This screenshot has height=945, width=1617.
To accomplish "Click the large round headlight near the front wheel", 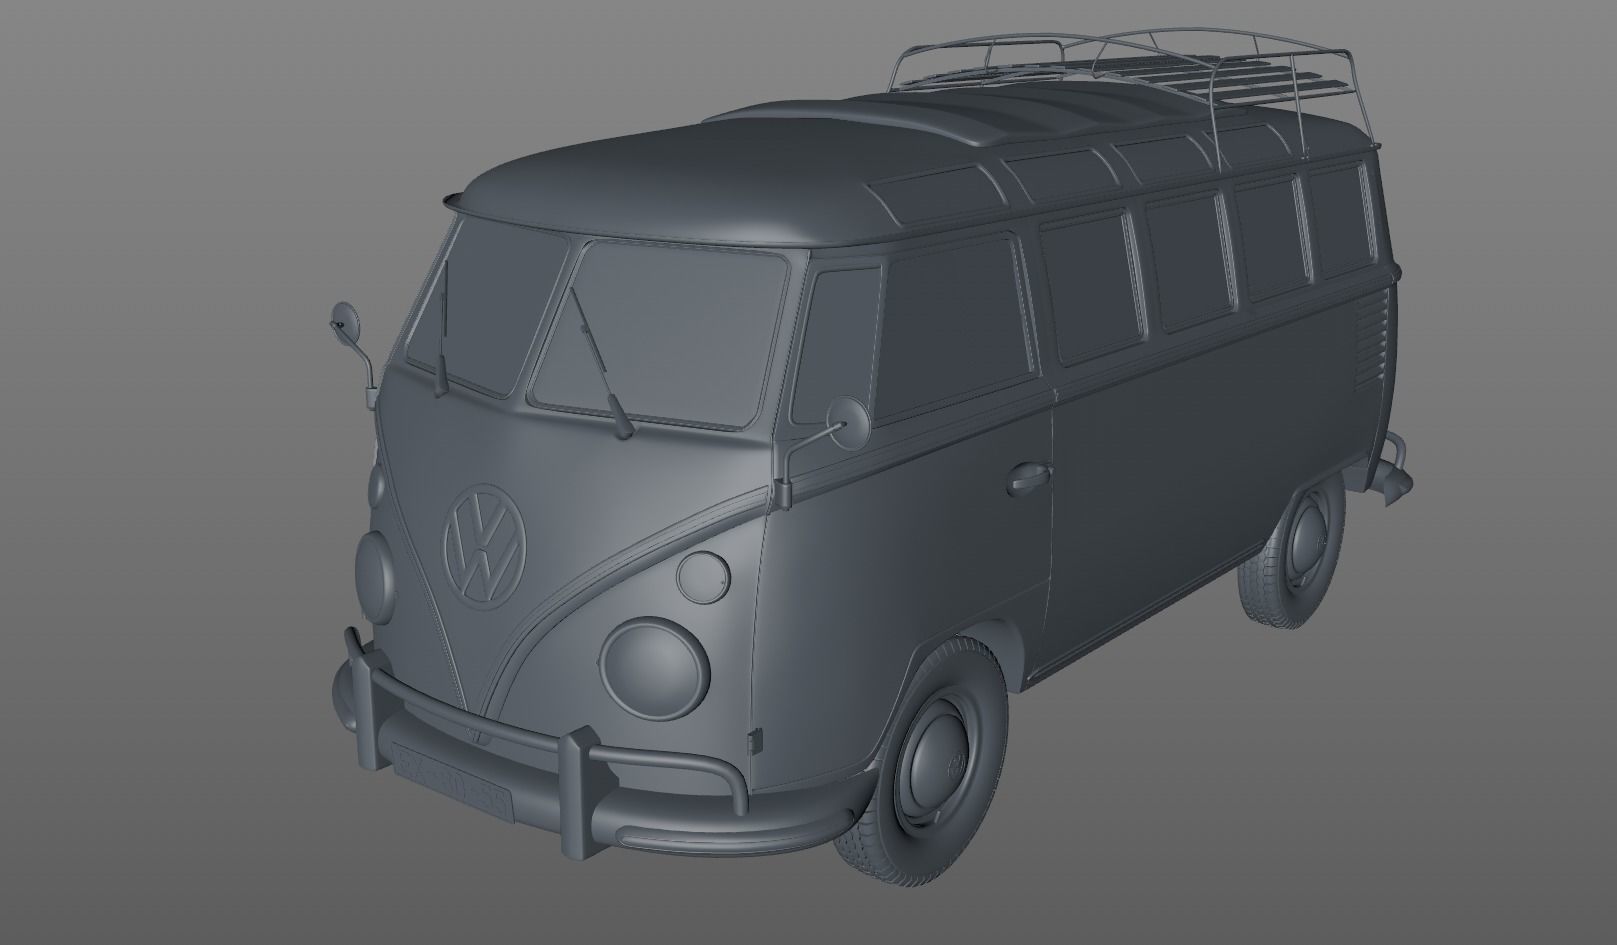I will [x=655, y=669].
